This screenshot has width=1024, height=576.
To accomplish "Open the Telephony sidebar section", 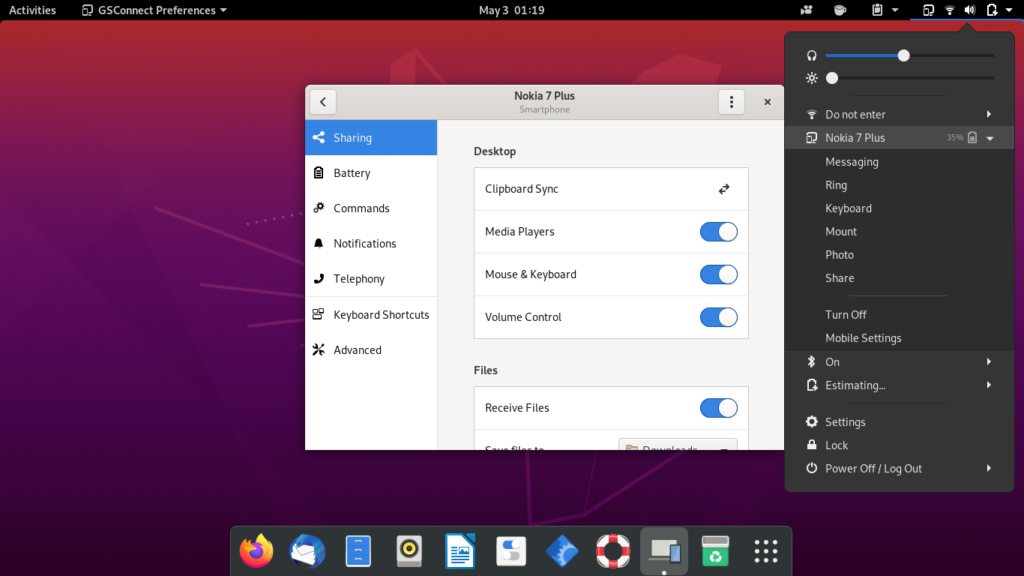I will point(371,279).
